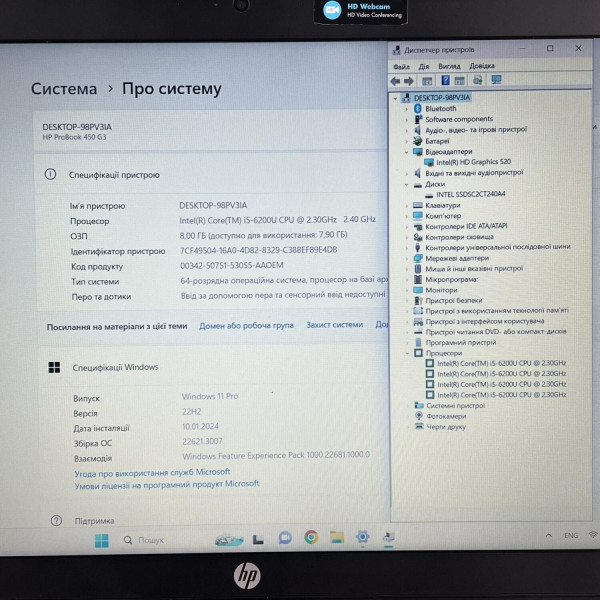
Task: Collapse the DESKTOP-98PV3IA root node
Action: click(395, 98)
